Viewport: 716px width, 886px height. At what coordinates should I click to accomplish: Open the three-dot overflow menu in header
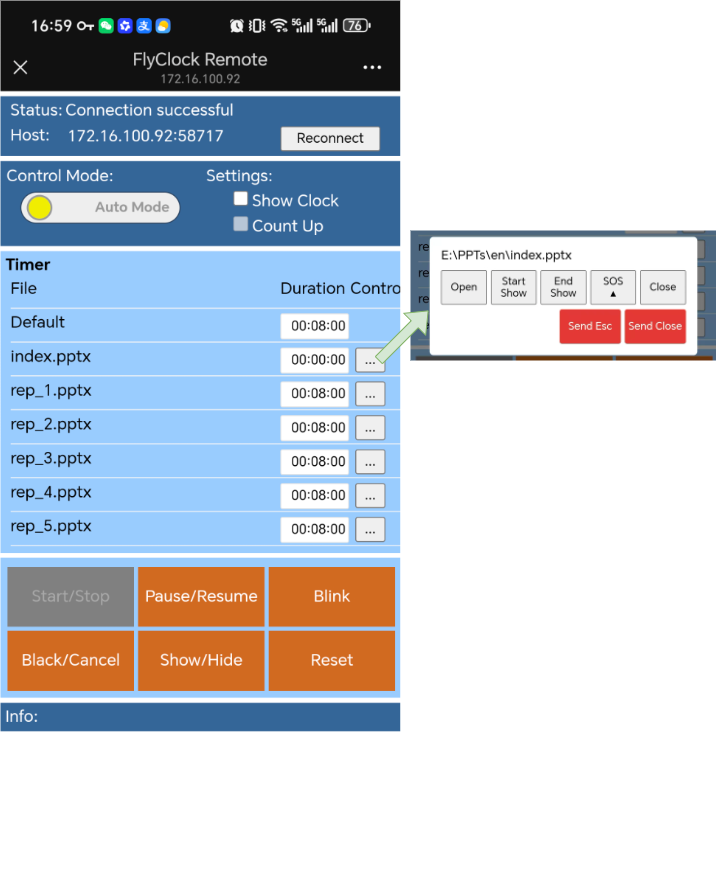(372, 67)
